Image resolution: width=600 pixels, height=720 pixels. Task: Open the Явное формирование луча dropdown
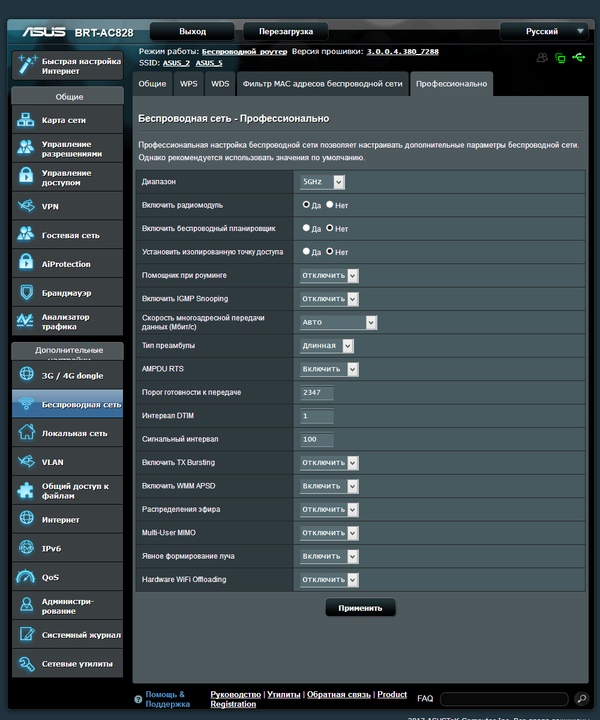[x=329, y=557]
